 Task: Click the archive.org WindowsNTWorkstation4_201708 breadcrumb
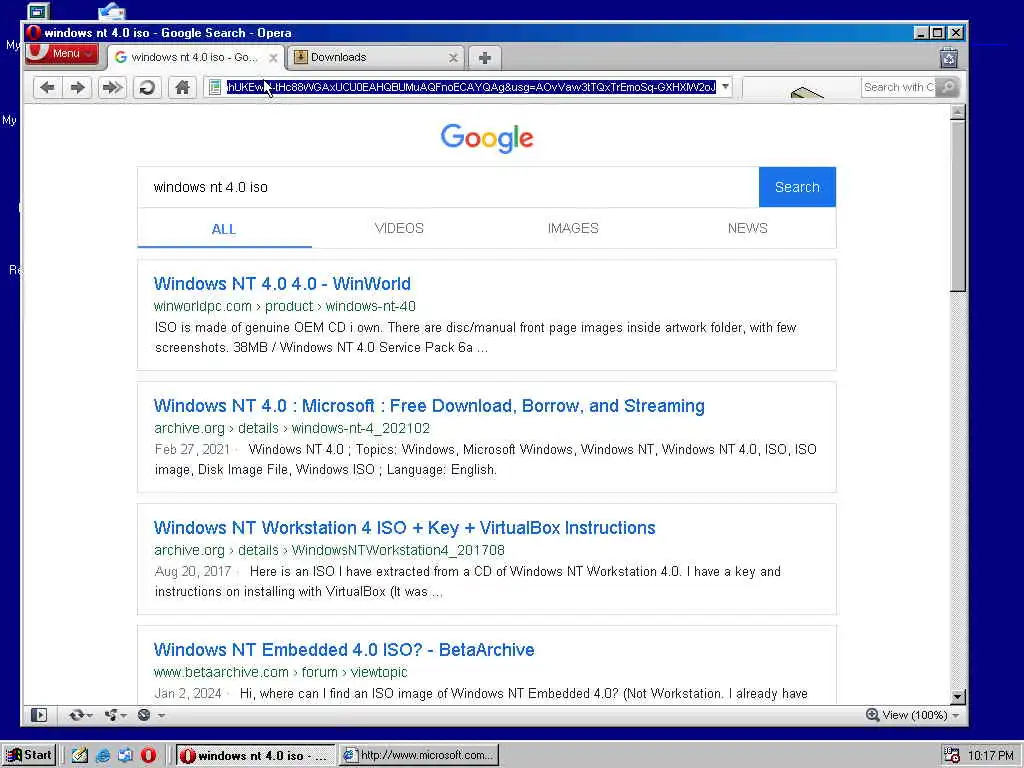[x=329, y=551]
